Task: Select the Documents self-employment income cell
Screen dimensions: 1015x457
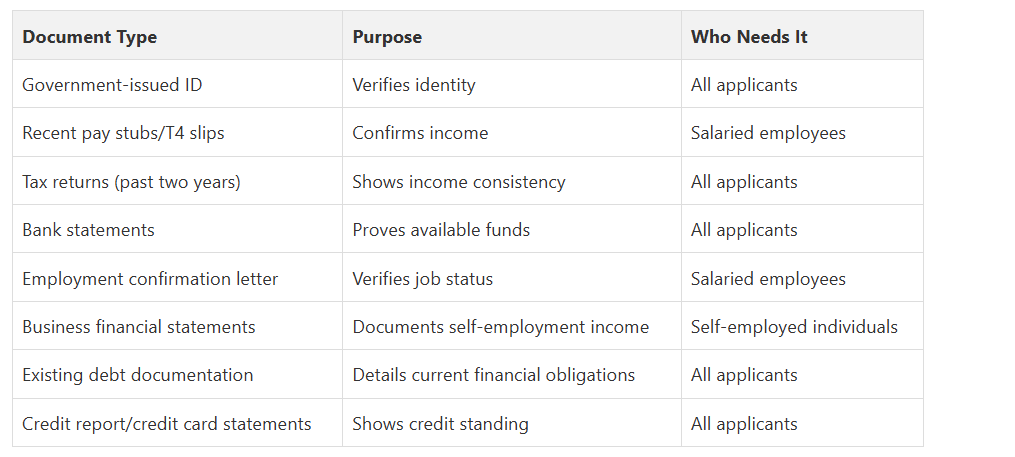Action: (x=501, y=327)
